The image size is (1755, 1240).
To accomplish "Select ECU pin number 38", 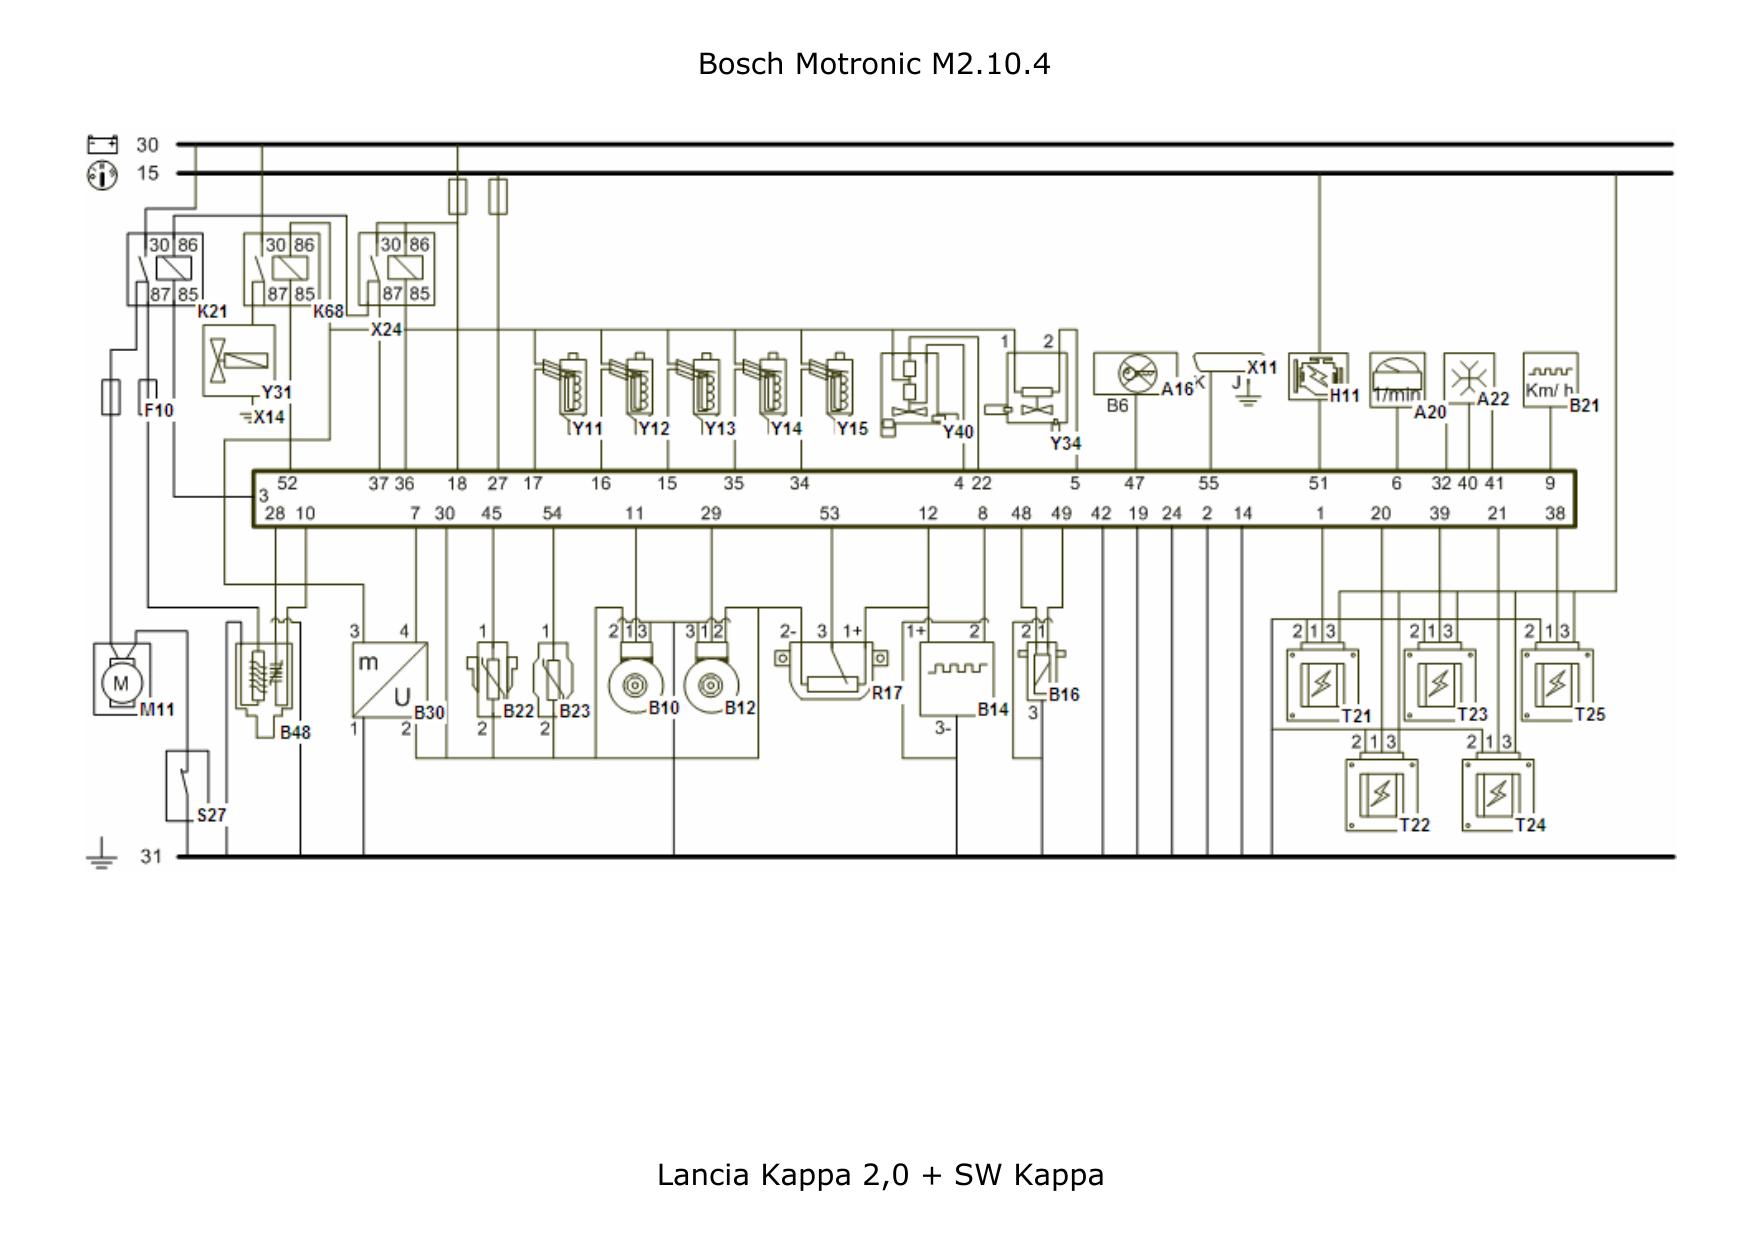I will [1555, 513].
